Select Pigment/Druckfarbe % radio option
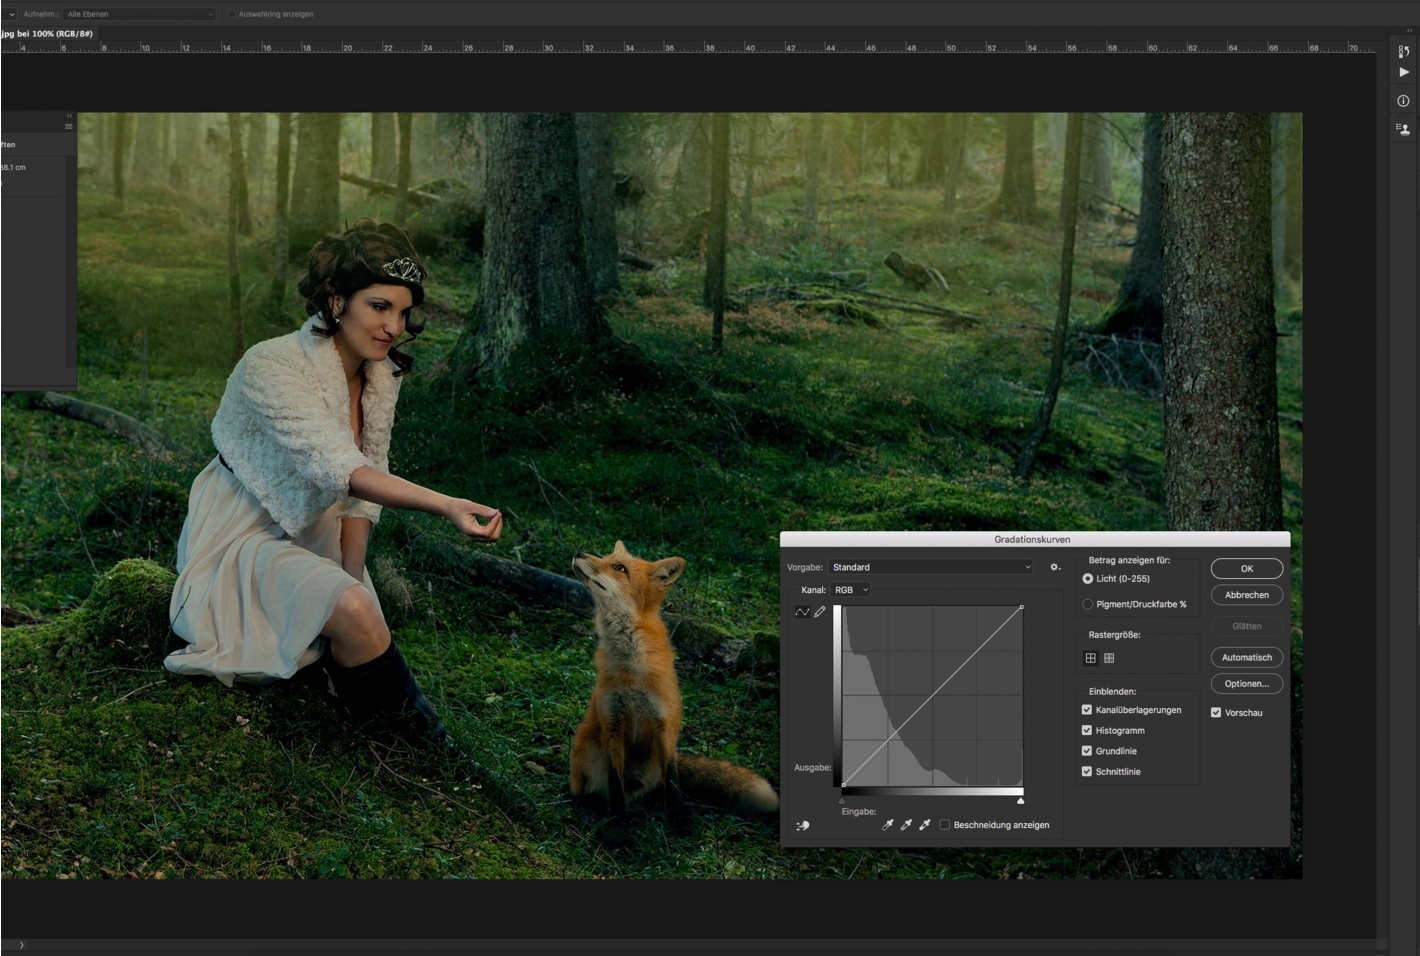The height and width of the screenshot is (956, 1420). coord(1088,604)
